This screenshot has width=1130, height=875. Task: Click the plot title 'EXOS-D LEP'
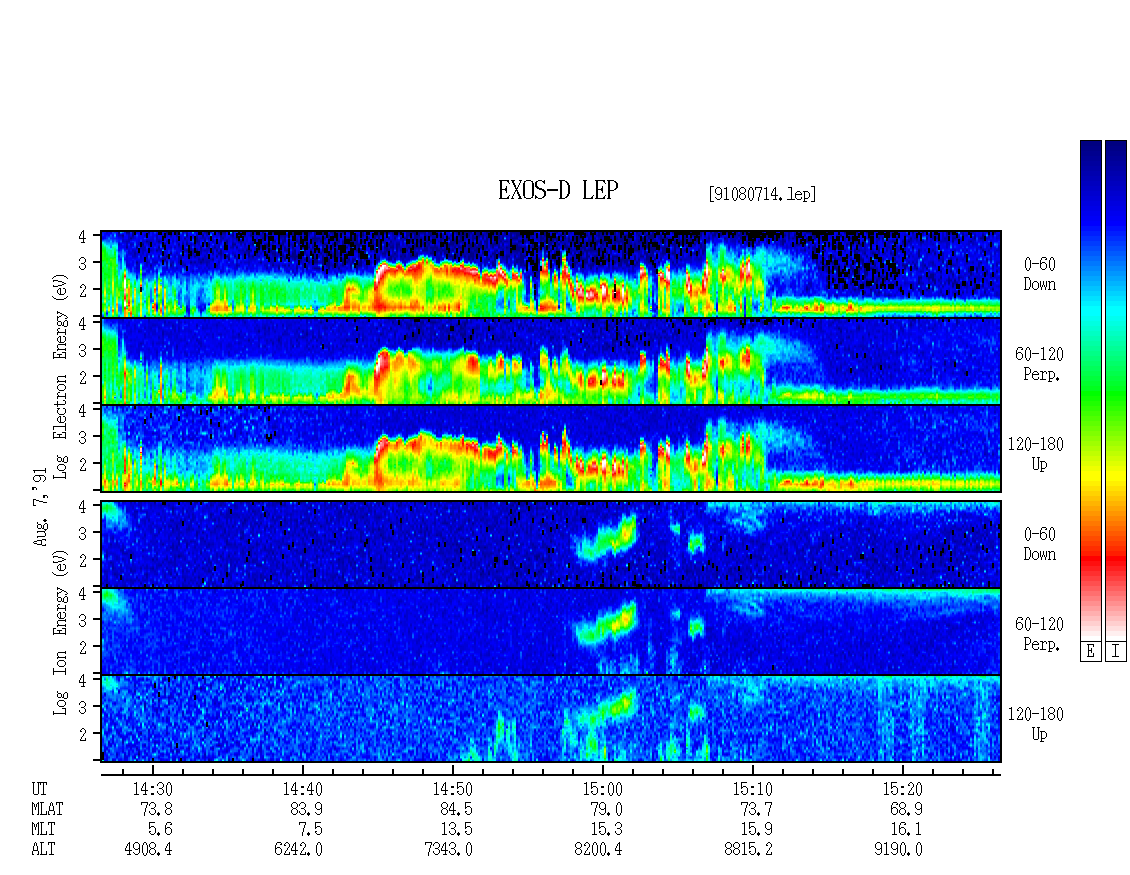(x=558, y=190)
